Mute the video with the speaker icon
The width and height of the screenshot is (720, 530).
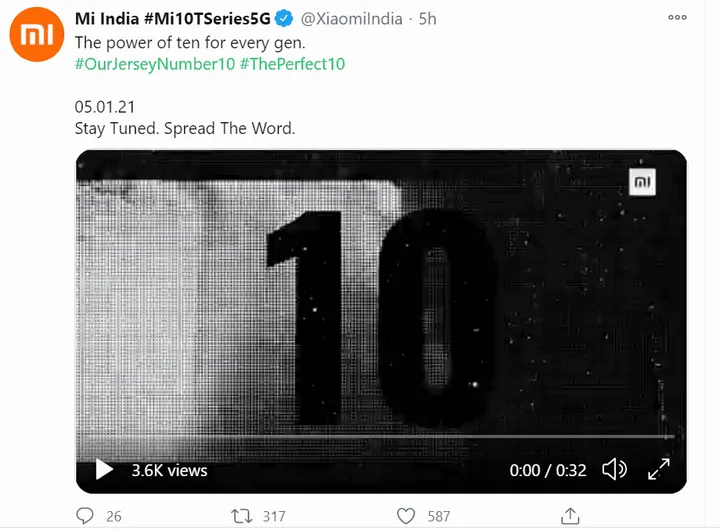click(614, 469)
